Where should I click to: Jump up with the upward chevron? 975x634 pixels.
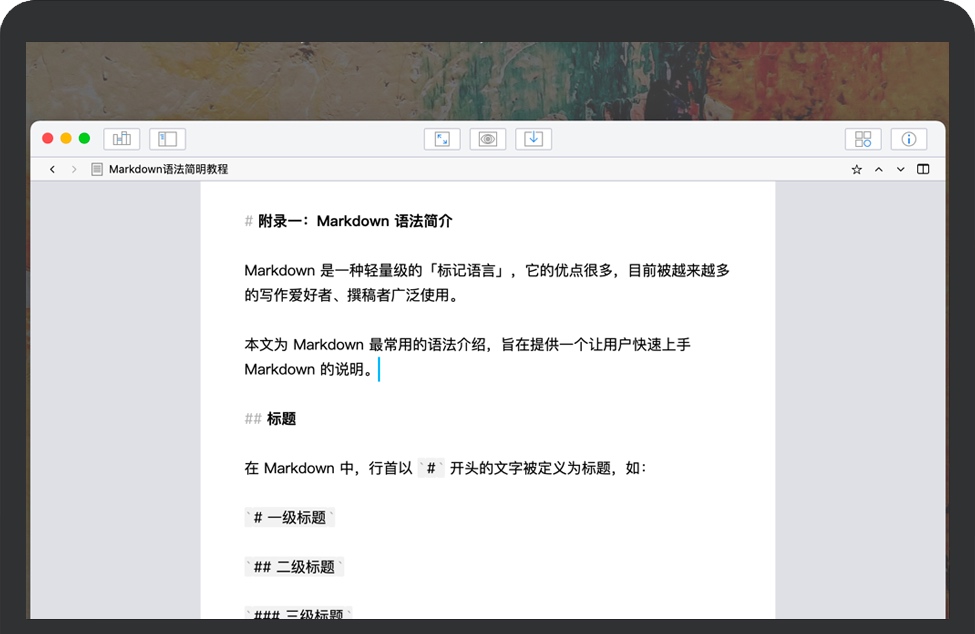879,170
